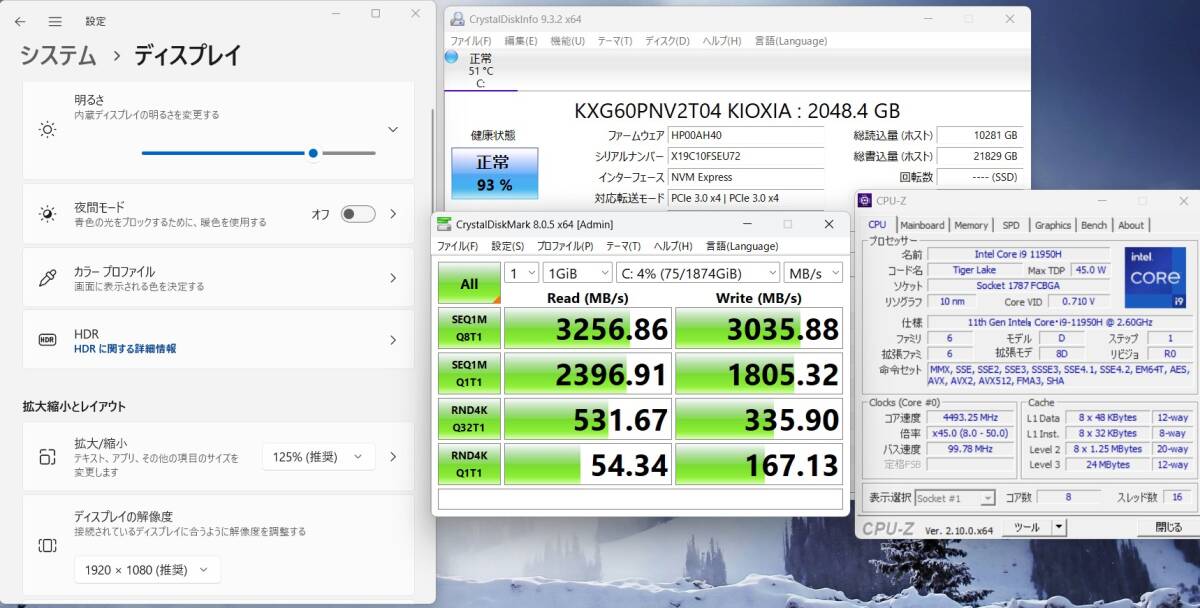The height and width of the screenshot is (608, 1200).
Task: Run the RND4K Q32T1 test
Action: pos(469,419)
